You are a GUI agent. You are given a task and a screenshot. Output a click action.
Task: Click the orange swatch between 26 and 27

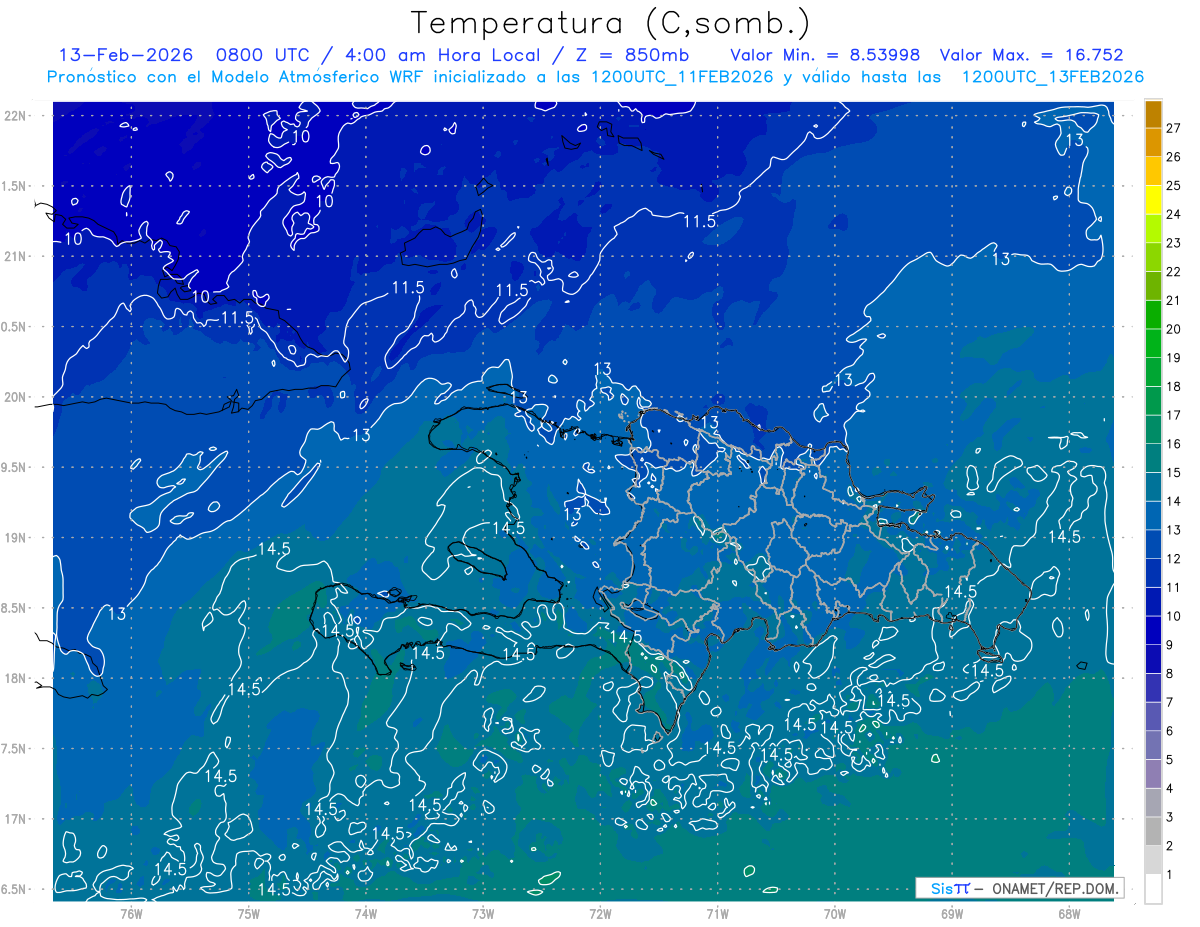coord(1153,142)
